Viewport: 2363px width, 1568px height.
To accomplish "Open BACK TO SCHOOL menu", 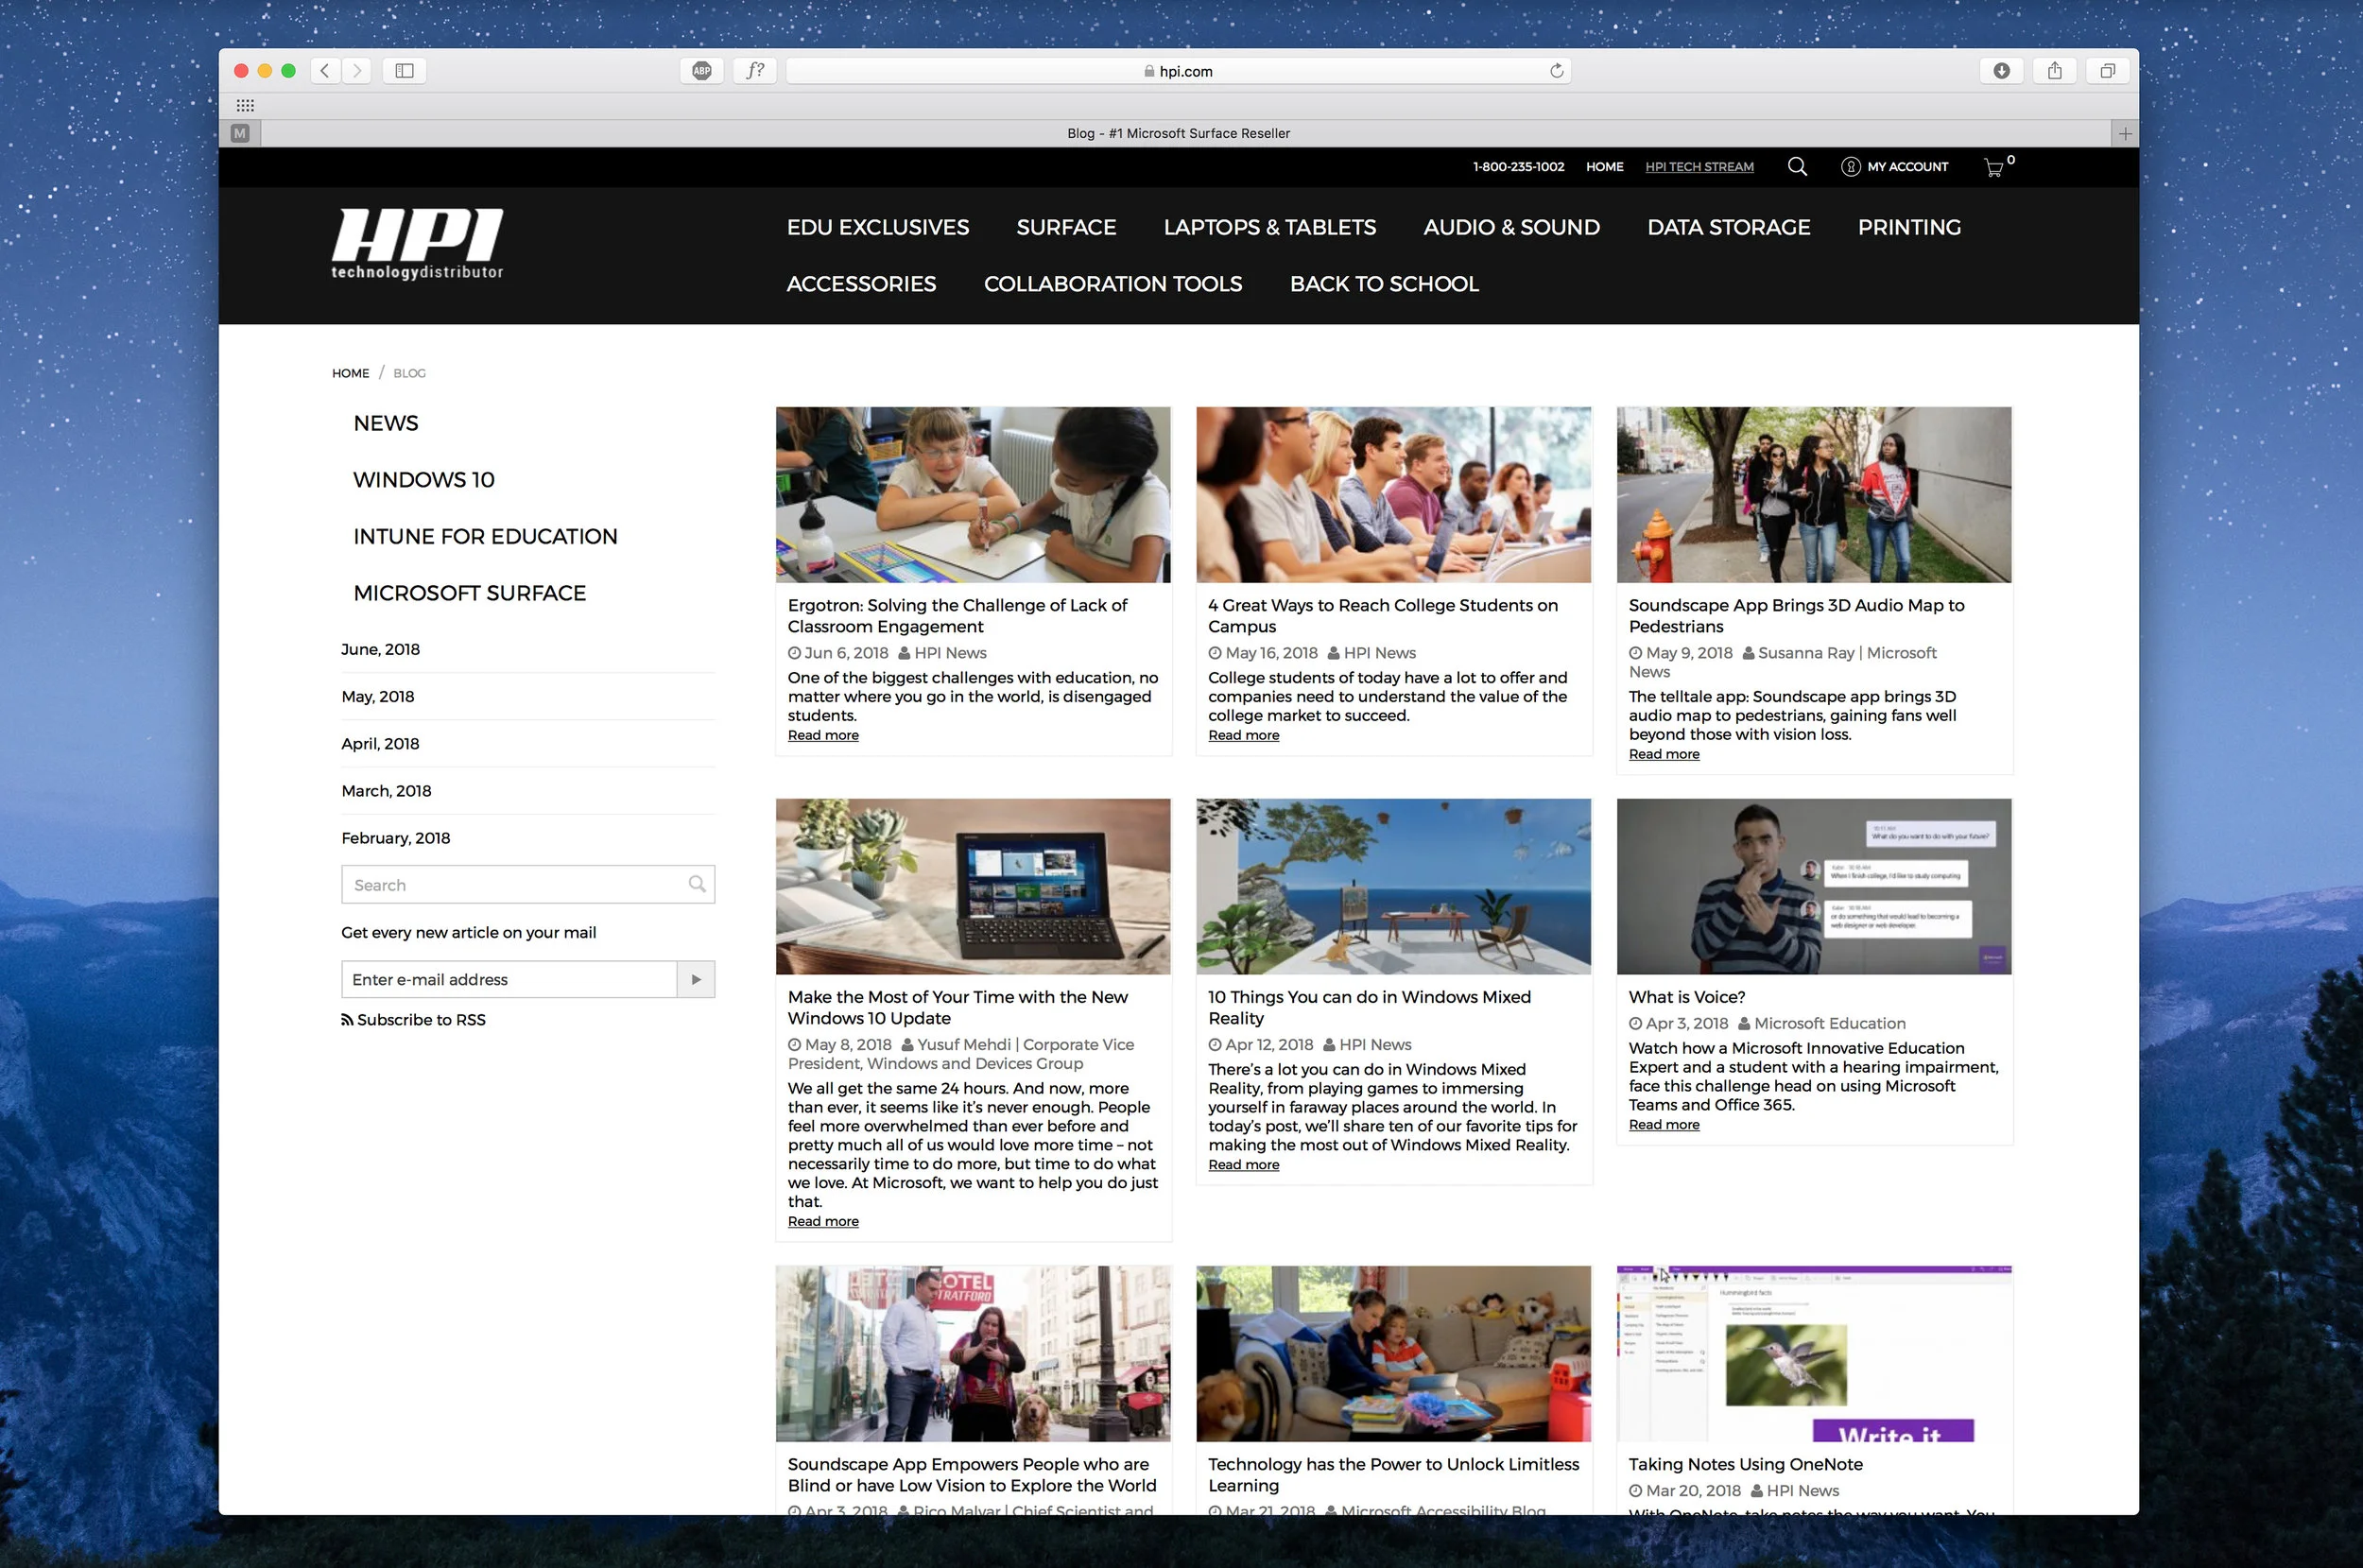I will coord(1384,284).
